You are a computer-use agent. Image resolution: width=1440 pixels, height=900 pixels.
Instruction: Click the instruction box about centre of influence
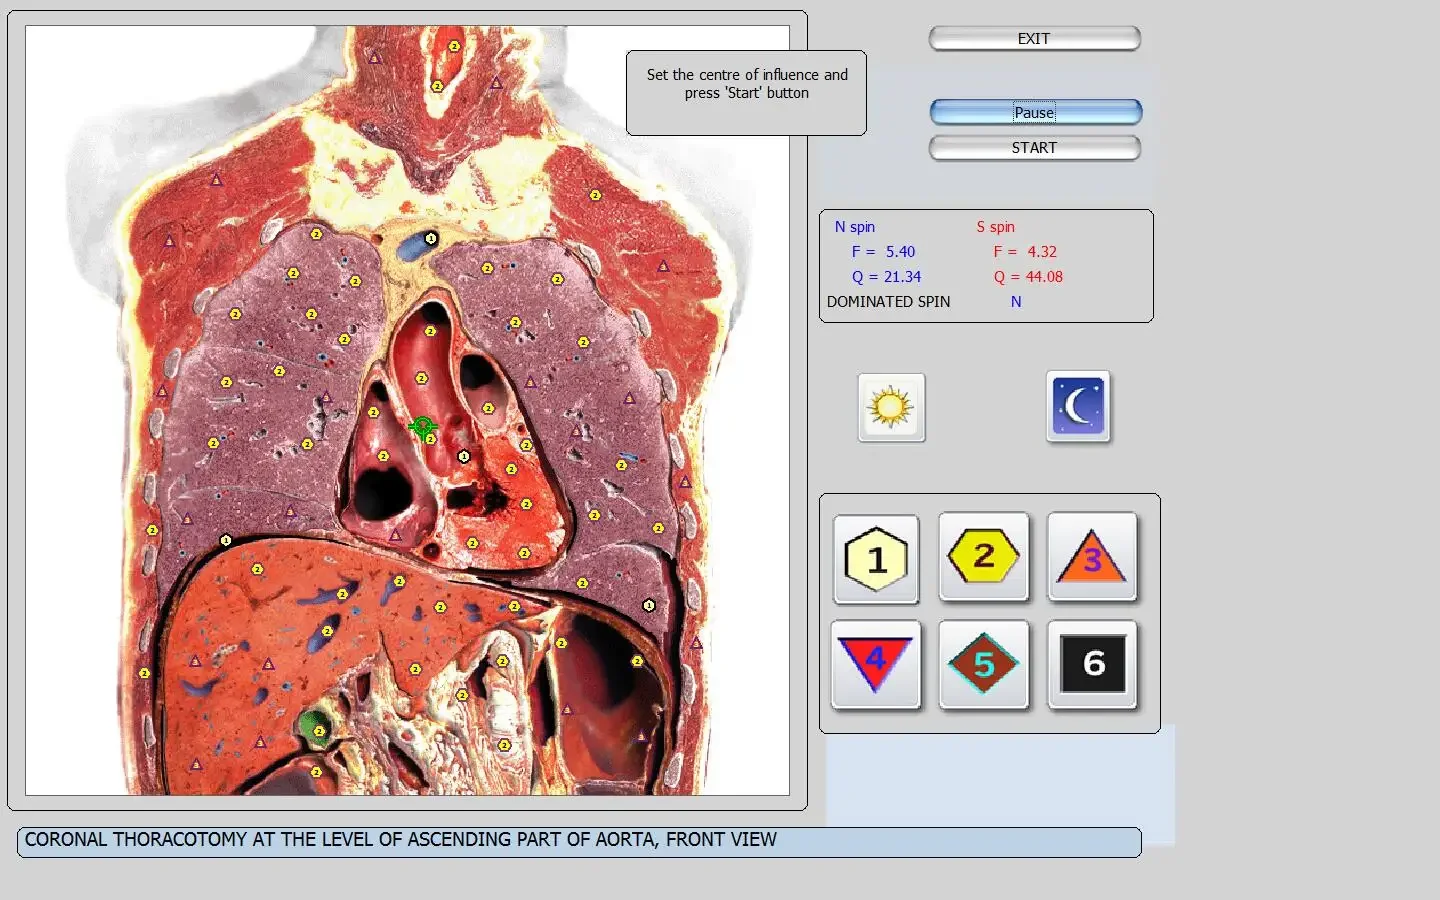point(746,93)
